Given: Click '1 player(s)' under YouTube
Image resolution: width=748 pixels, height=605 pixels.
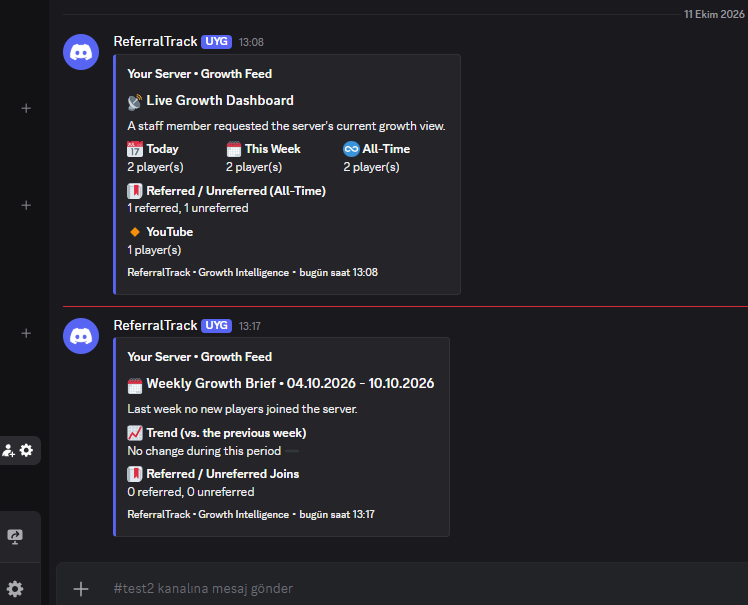Looking at the screenshot, I should click(x=154, y=250).
